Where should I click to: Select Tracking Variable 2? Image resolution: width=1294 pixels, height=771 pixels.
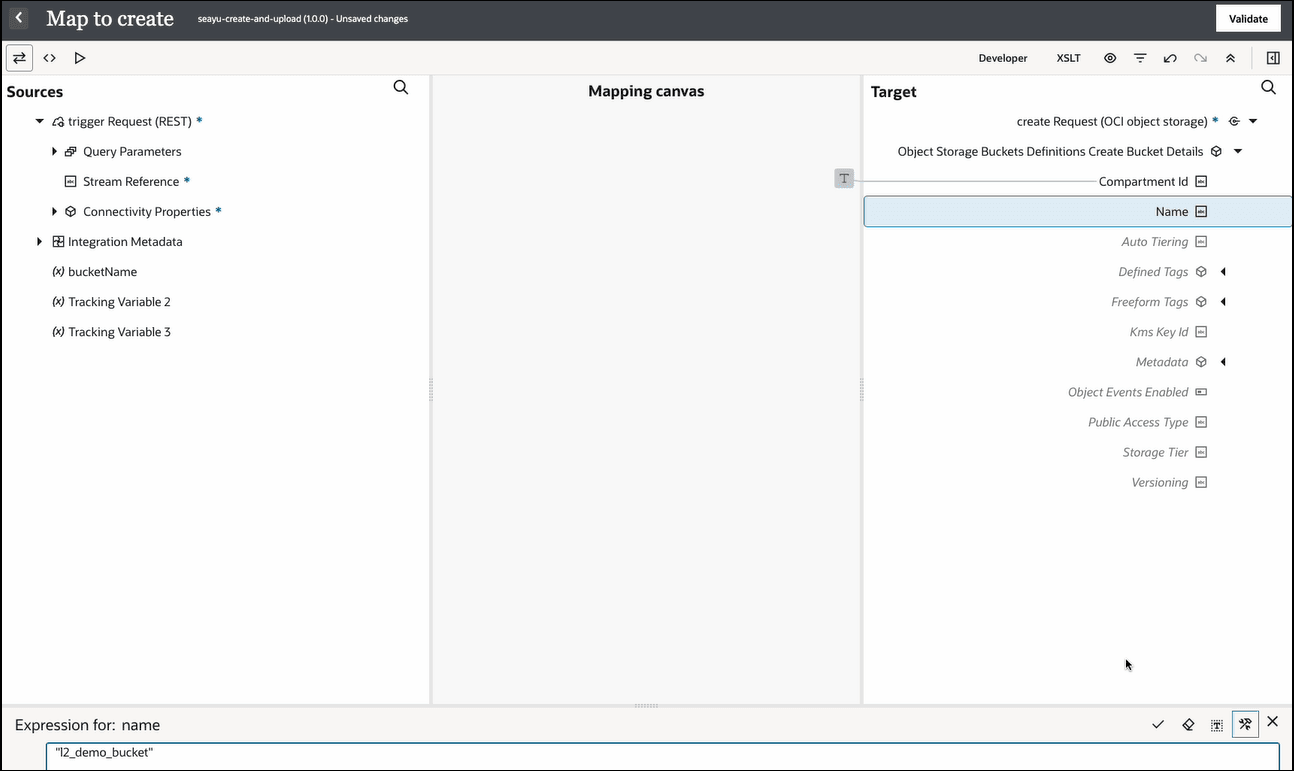(x=119, y=302)
